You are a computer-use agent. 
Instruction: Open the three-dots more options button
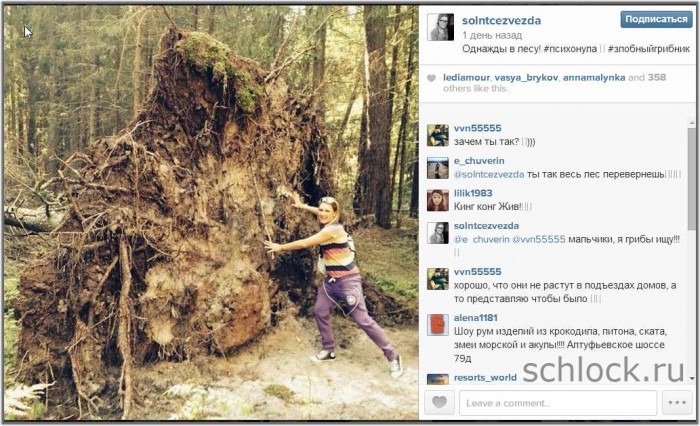677,402
